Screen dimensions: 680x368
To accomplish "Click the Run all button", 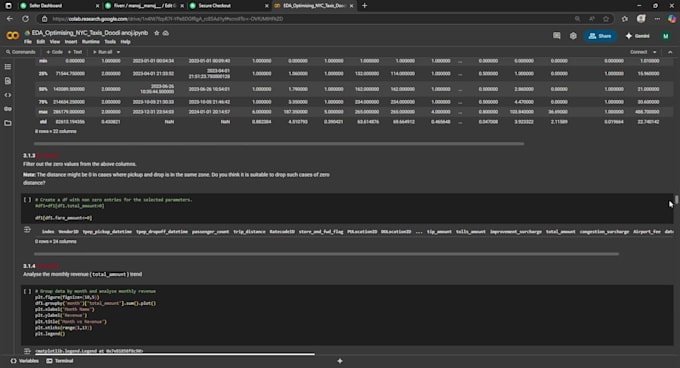I will pyautogui.click(x=102, y=52).
